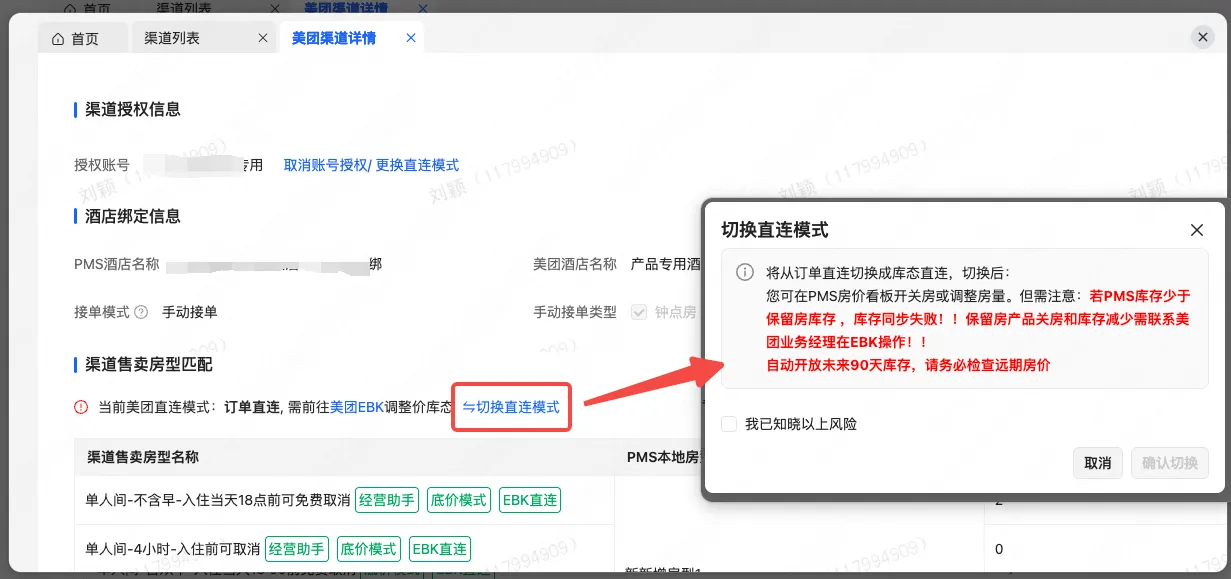Click 经营助手 tag in the 单人间-4小时 row
The width and height of the screenshot is (1231, 579).
297,549
